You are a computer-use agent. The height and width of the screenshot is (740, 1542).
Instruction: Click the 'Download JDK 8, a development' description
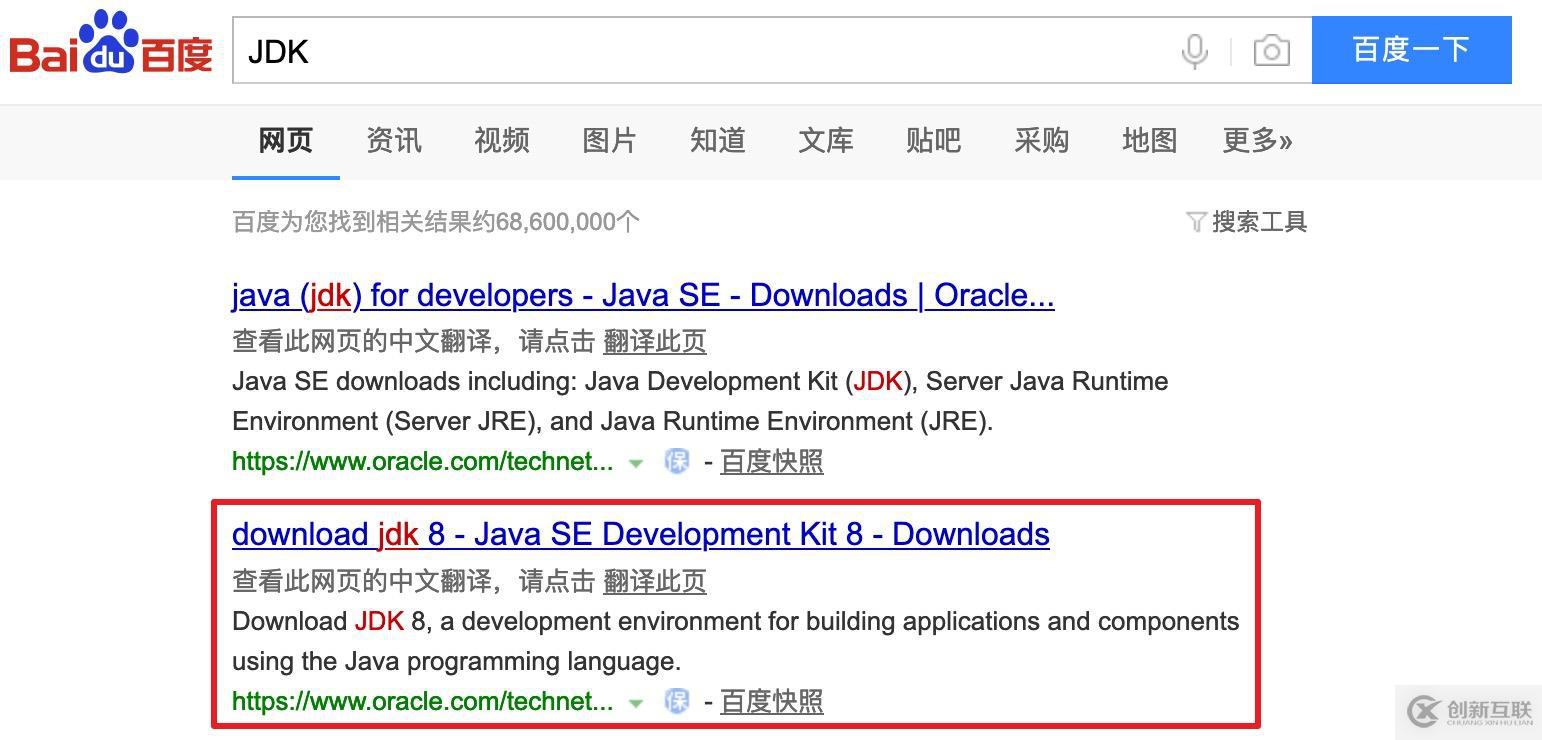736,641
